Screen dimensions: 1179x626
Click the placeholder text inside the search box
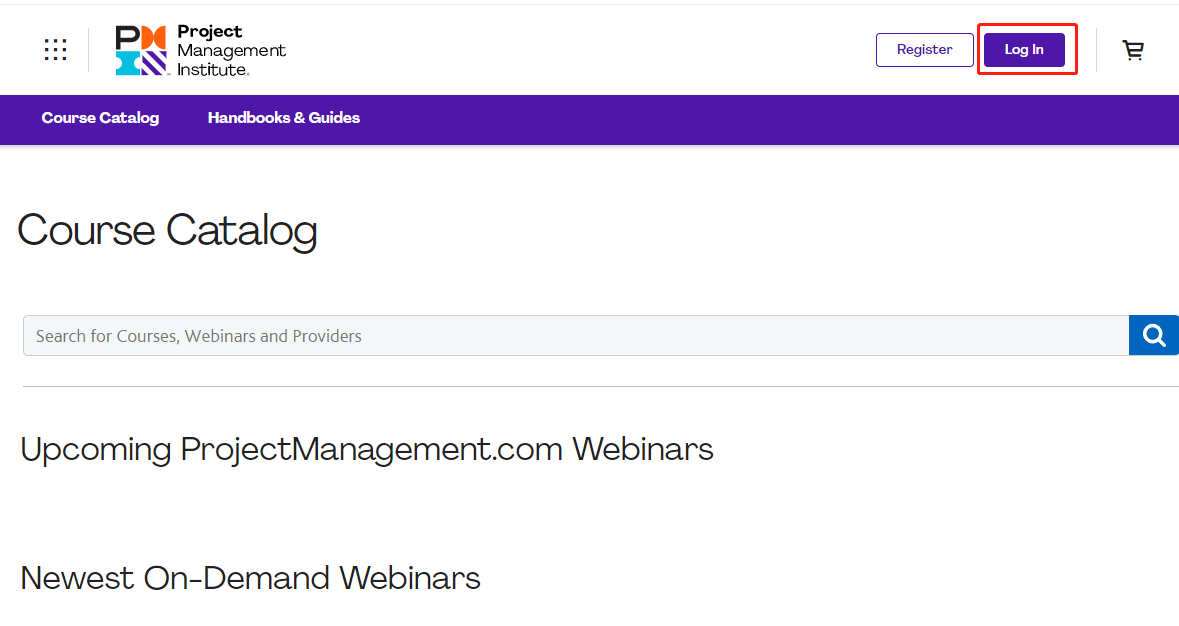click(x=199, y=336)
